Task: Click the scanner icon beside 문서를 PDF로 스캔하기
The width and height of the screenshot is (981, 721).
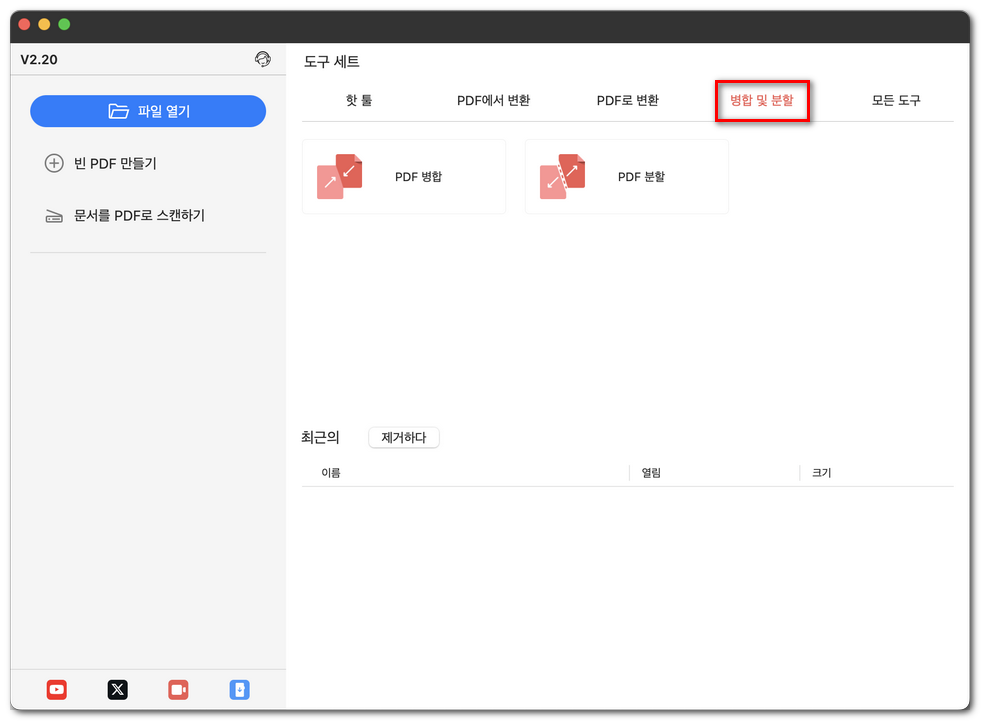Action: [x=54, y=214]
